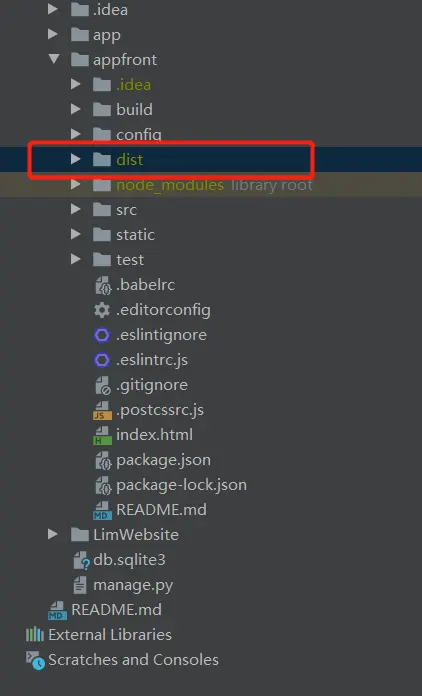422x696 pixels.
Task: Click the .eslintrc.js ESLint icon
Action: [x=102, y=360]
